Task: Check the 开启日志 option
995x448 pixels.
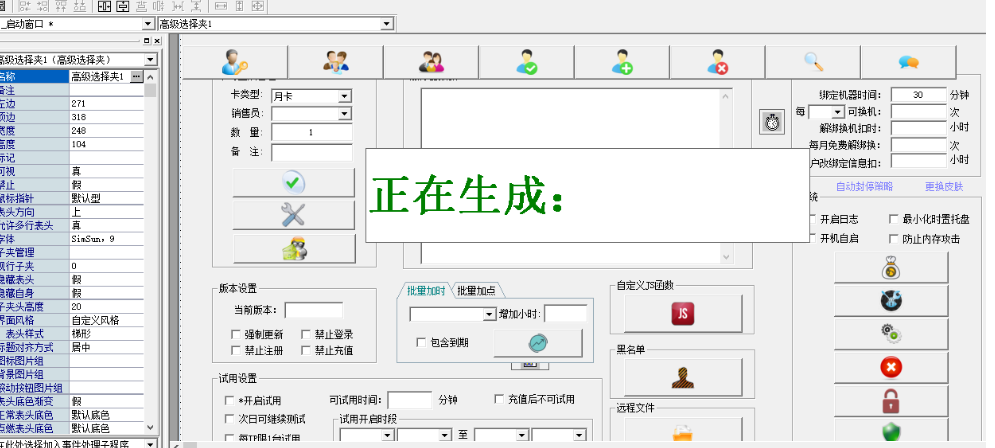Action: point(811,219)
